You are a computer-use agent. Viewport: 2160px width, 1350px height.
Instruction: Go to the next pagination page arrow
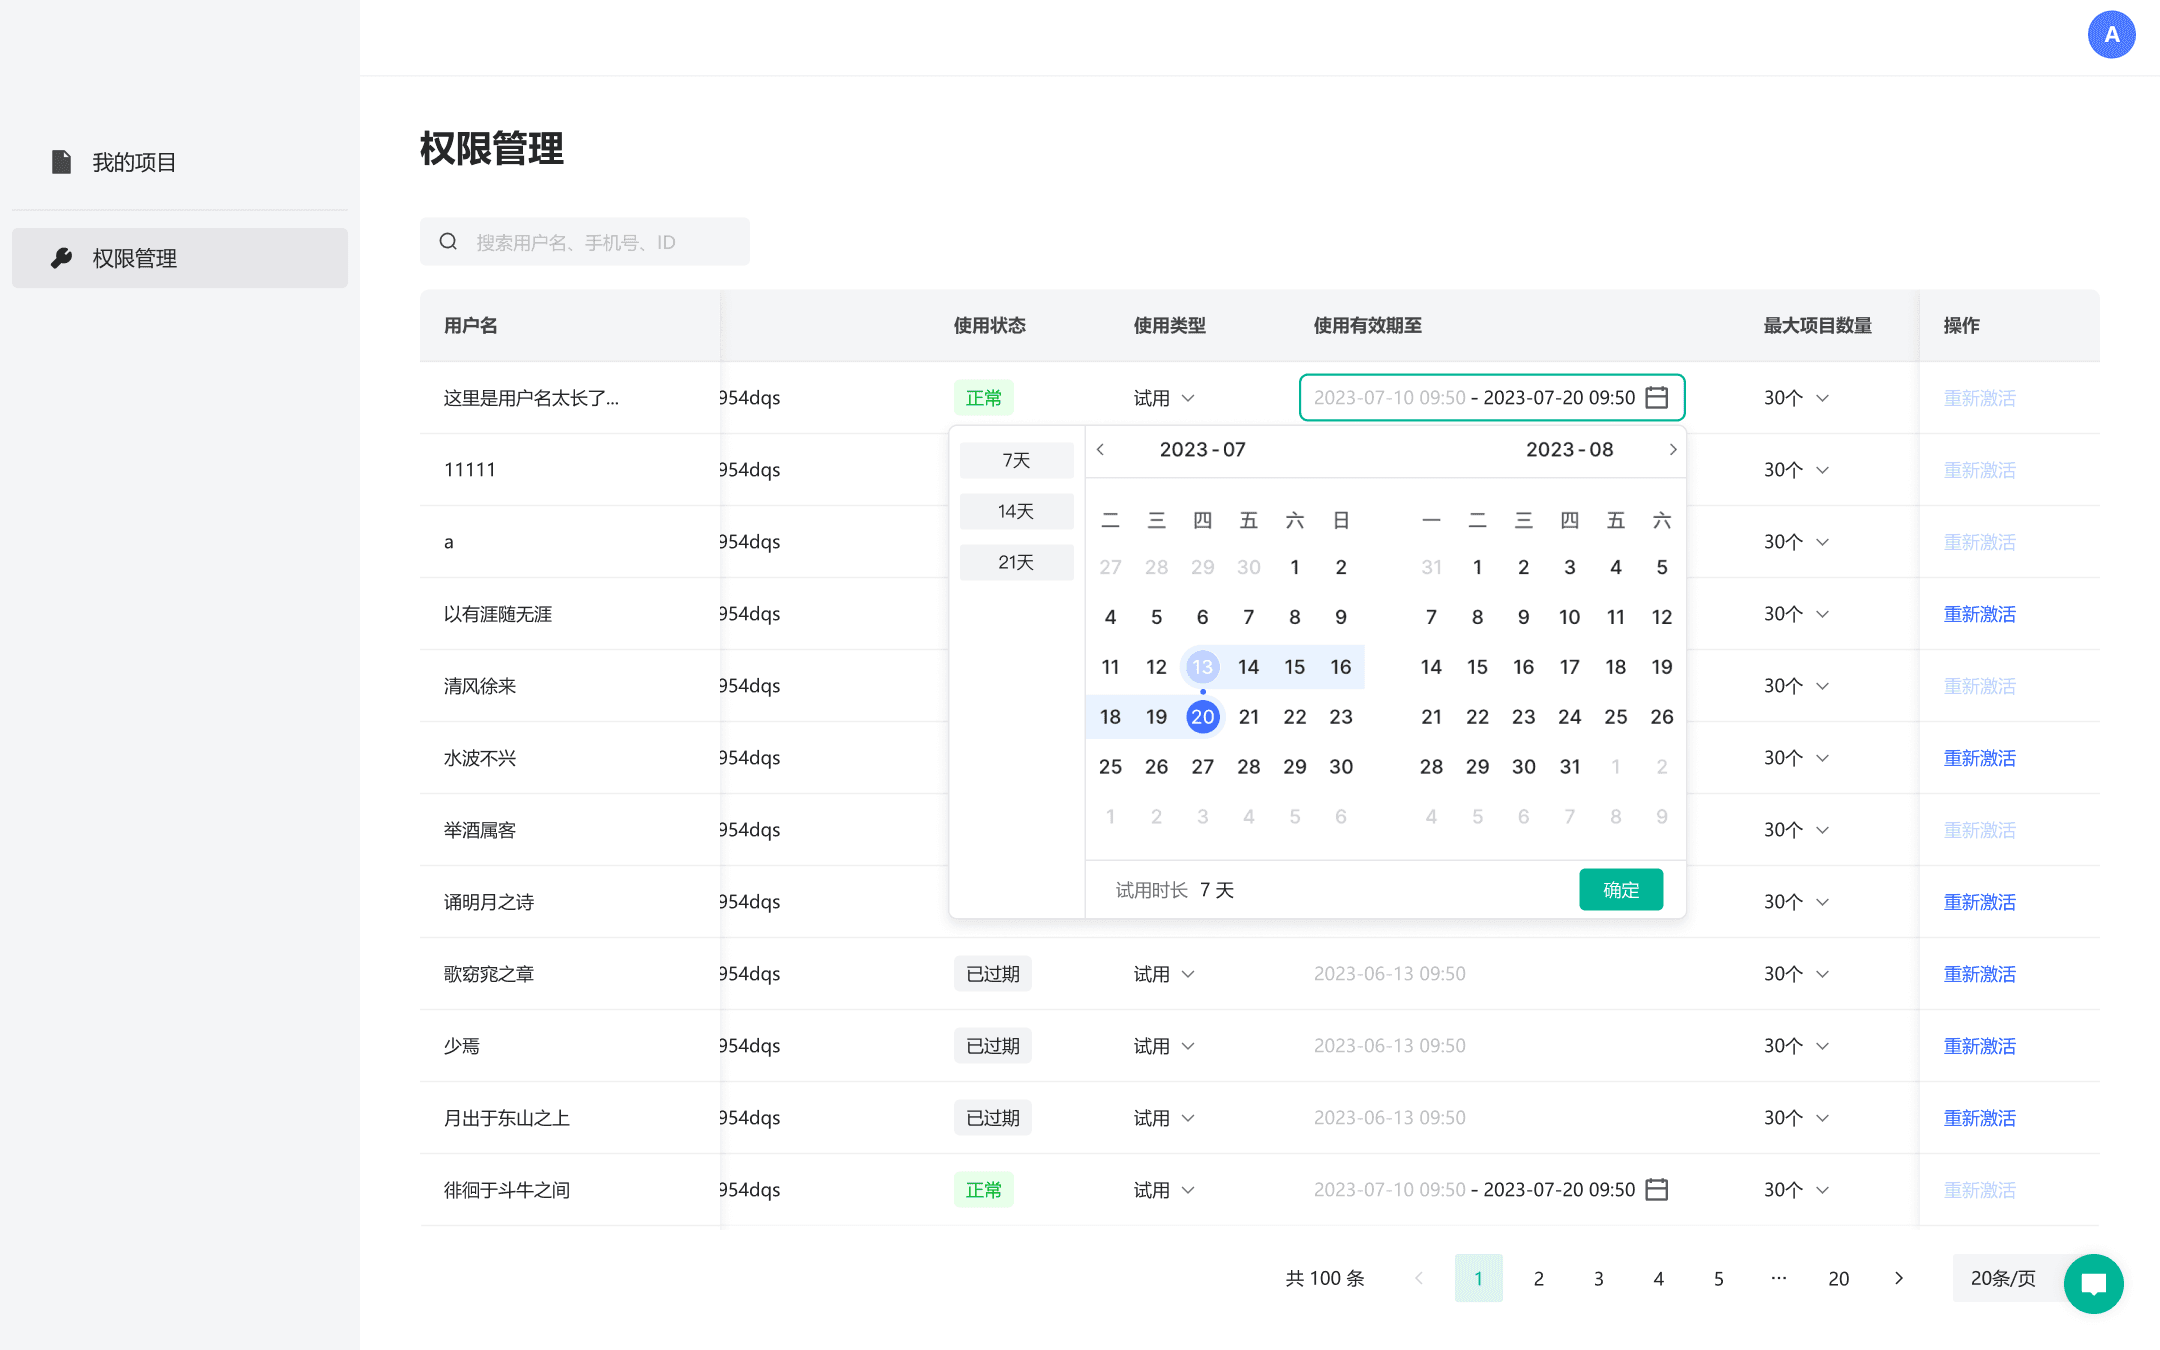1898,1278
